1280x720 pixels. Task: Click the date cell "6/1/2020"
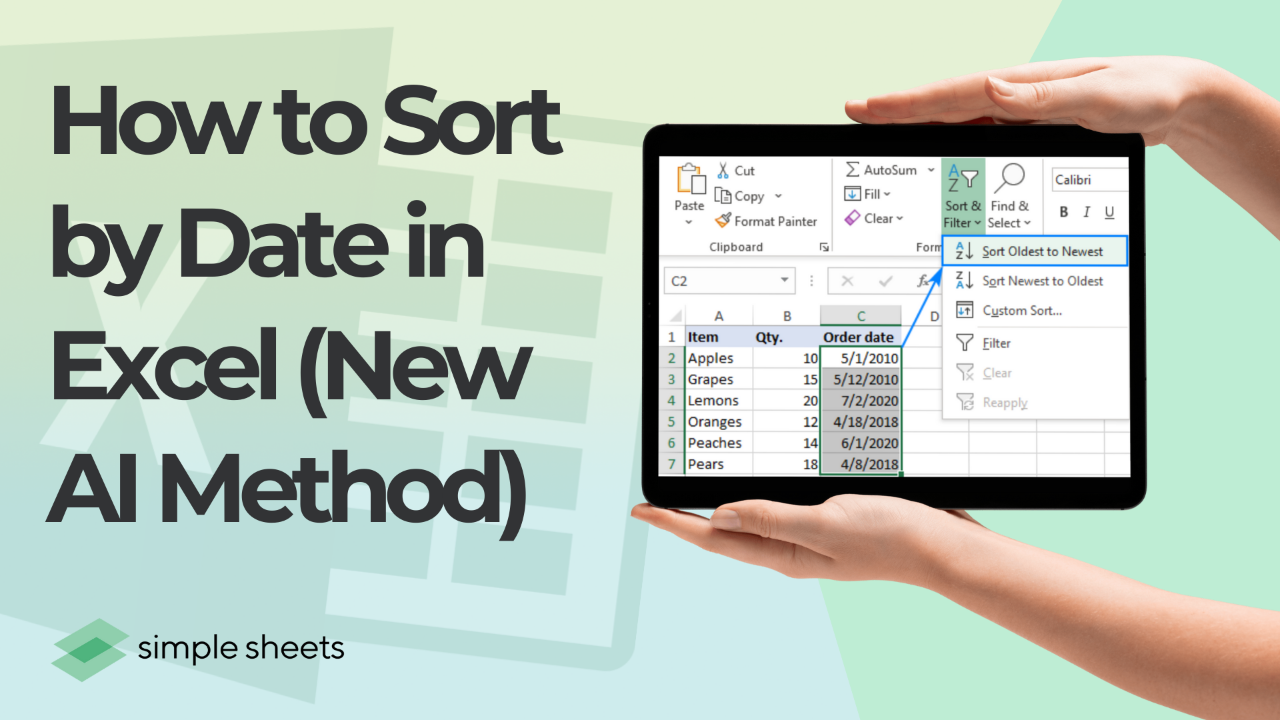(x=860, y=443)
